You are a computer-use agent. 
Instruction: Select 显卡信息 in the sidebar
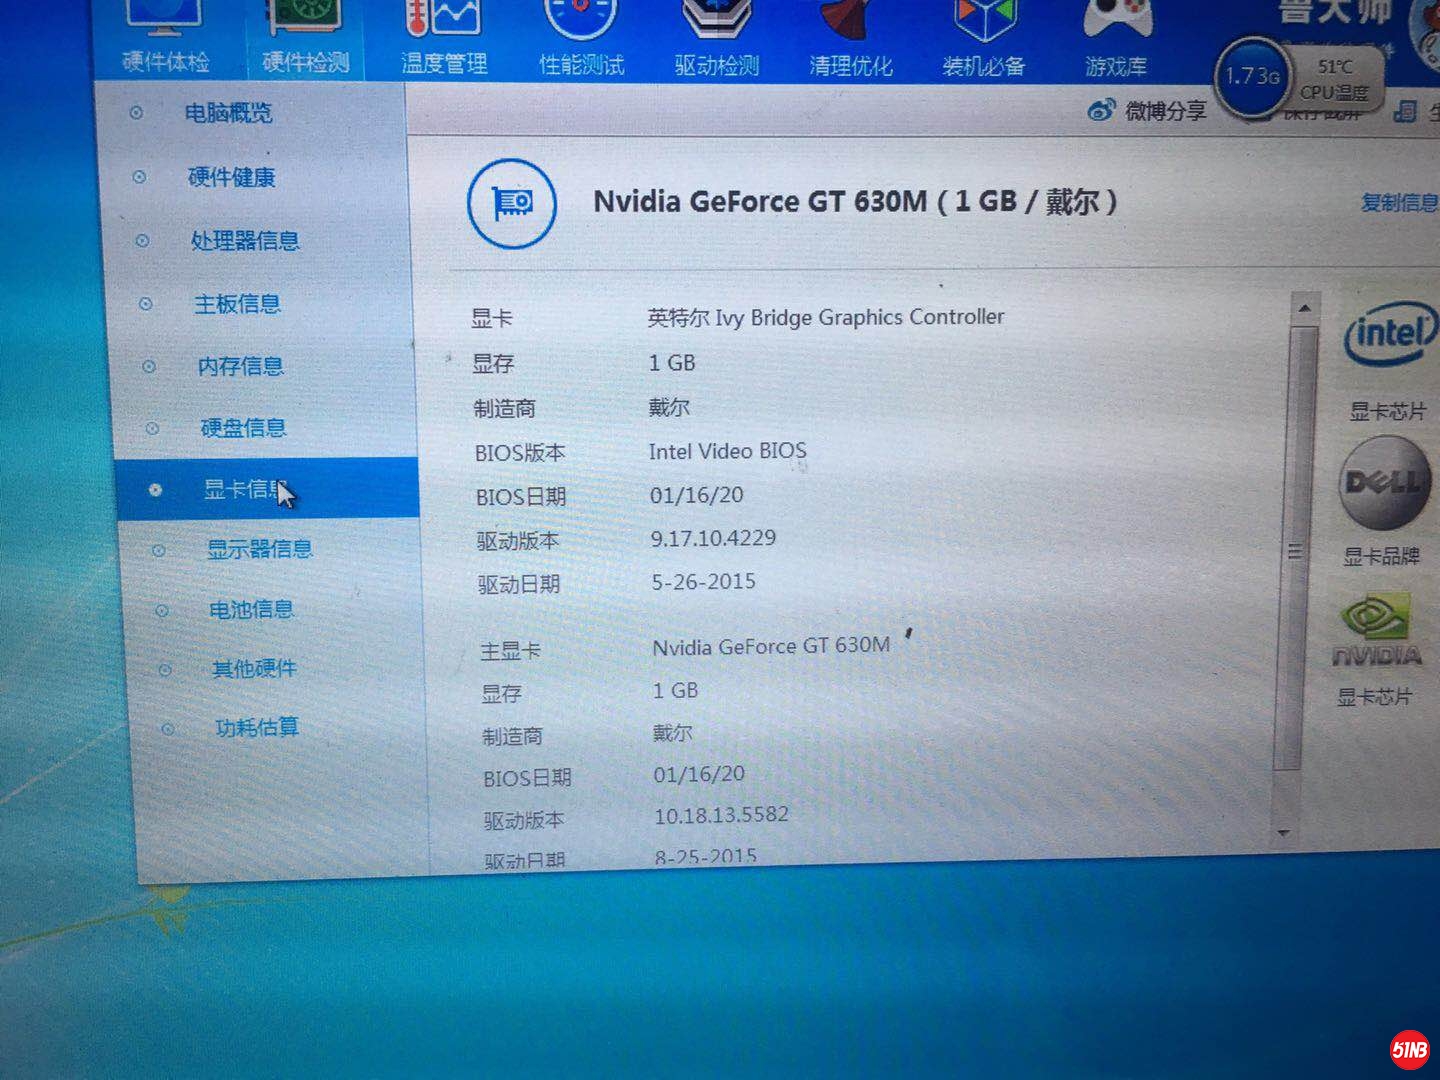click(x=267, y=488)
